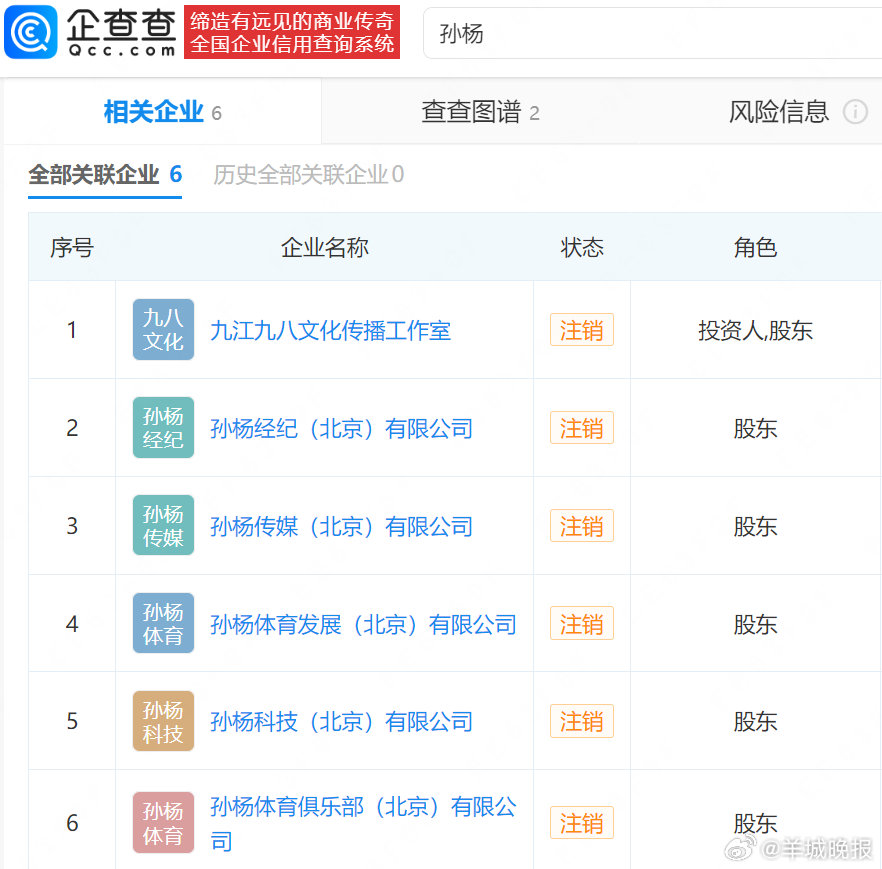Click 注销 status tag for 孙杨科技
Screen dimensions: 882x869
coord(582,721)
